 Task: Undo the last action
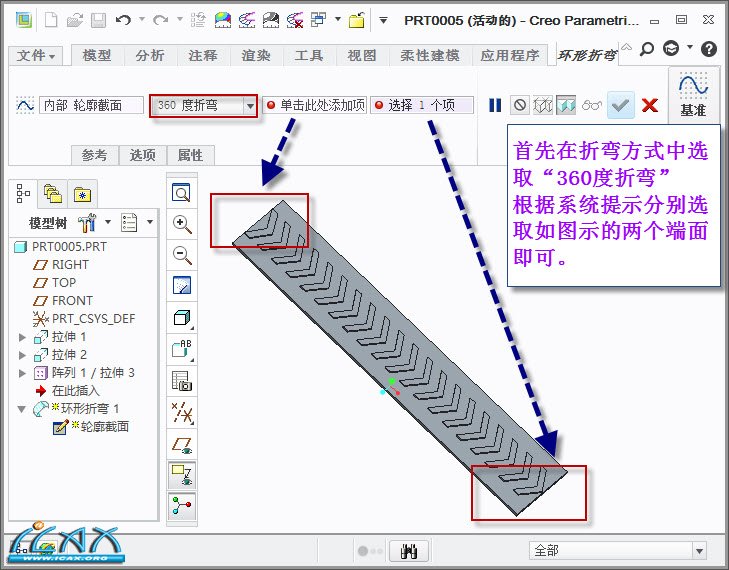tap(123, 20)
